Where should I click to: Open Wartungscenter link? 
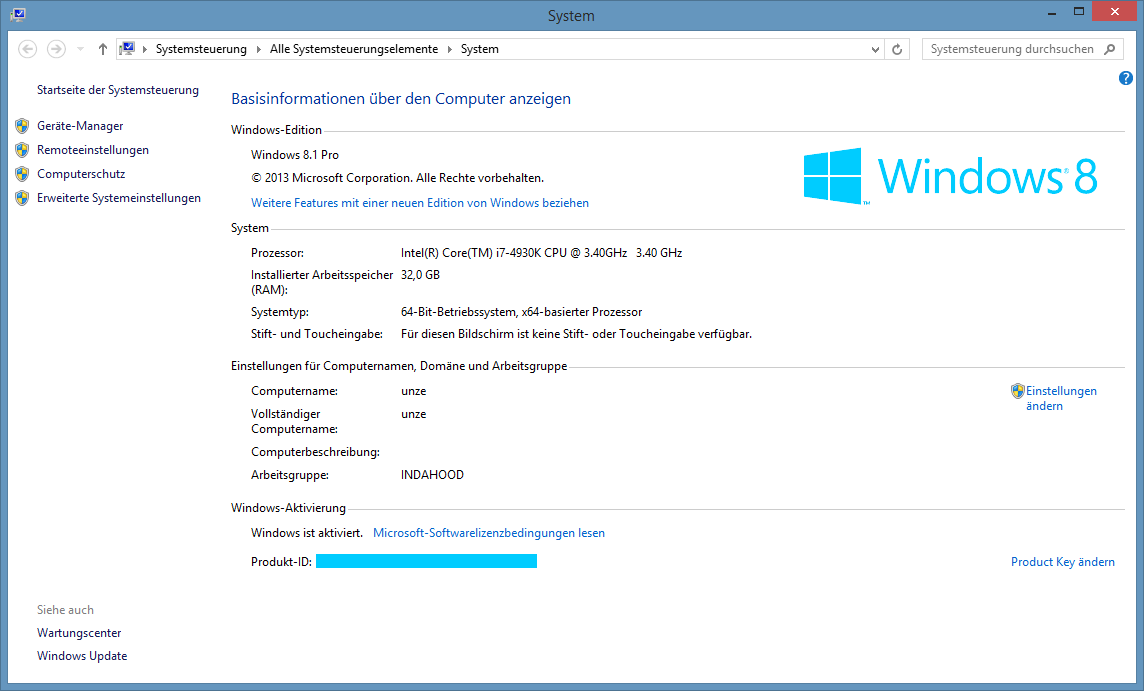point(79,633)
